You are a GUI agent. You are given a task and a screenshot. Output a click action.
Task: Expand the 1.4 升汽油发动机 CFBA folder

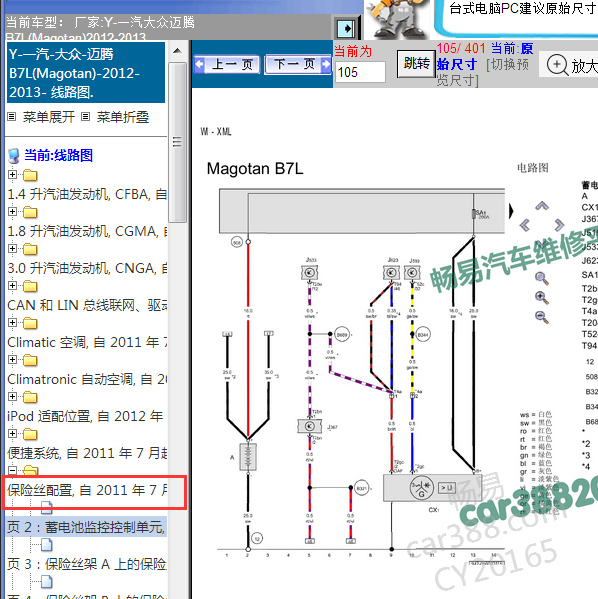(x=12, y=175)
